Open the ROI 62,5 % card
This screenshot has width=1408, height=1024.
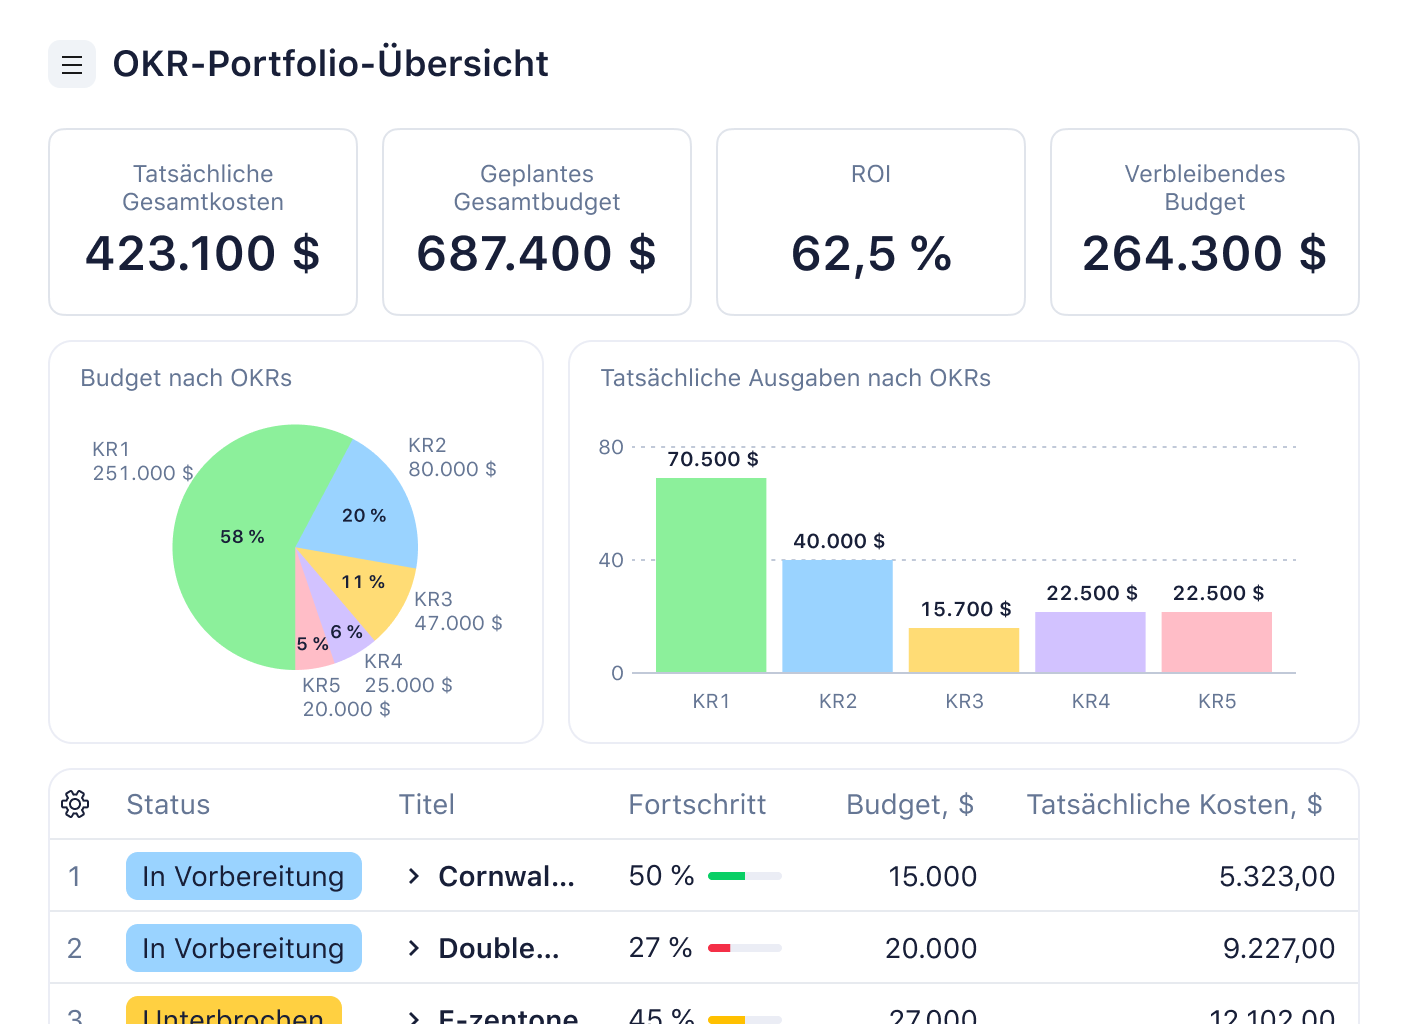pyautogui.click(x=871, y=222)
